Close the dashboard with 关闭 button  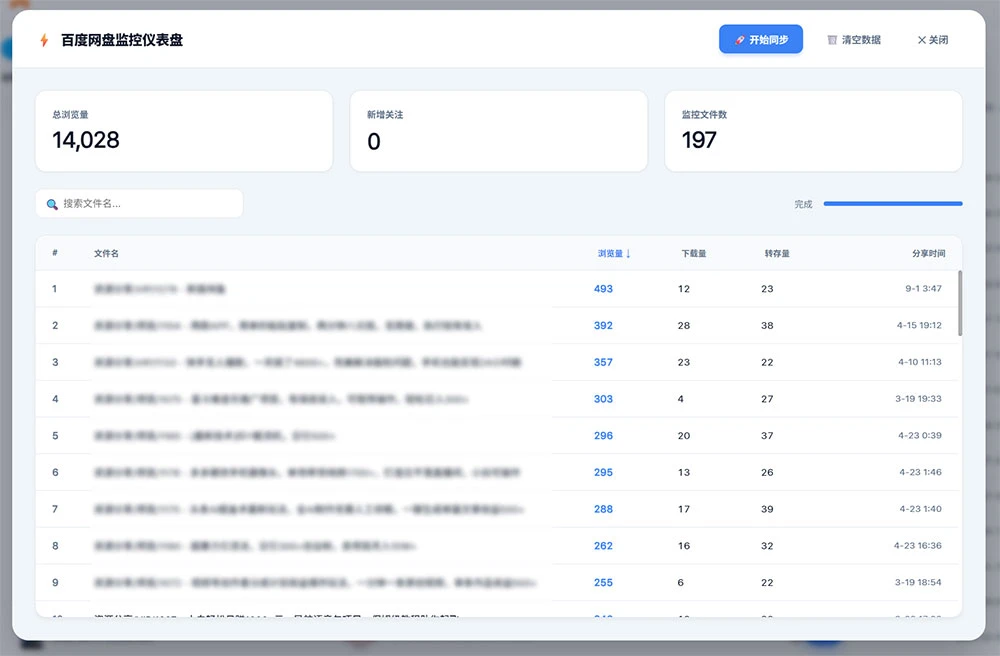tap(932, 40)
